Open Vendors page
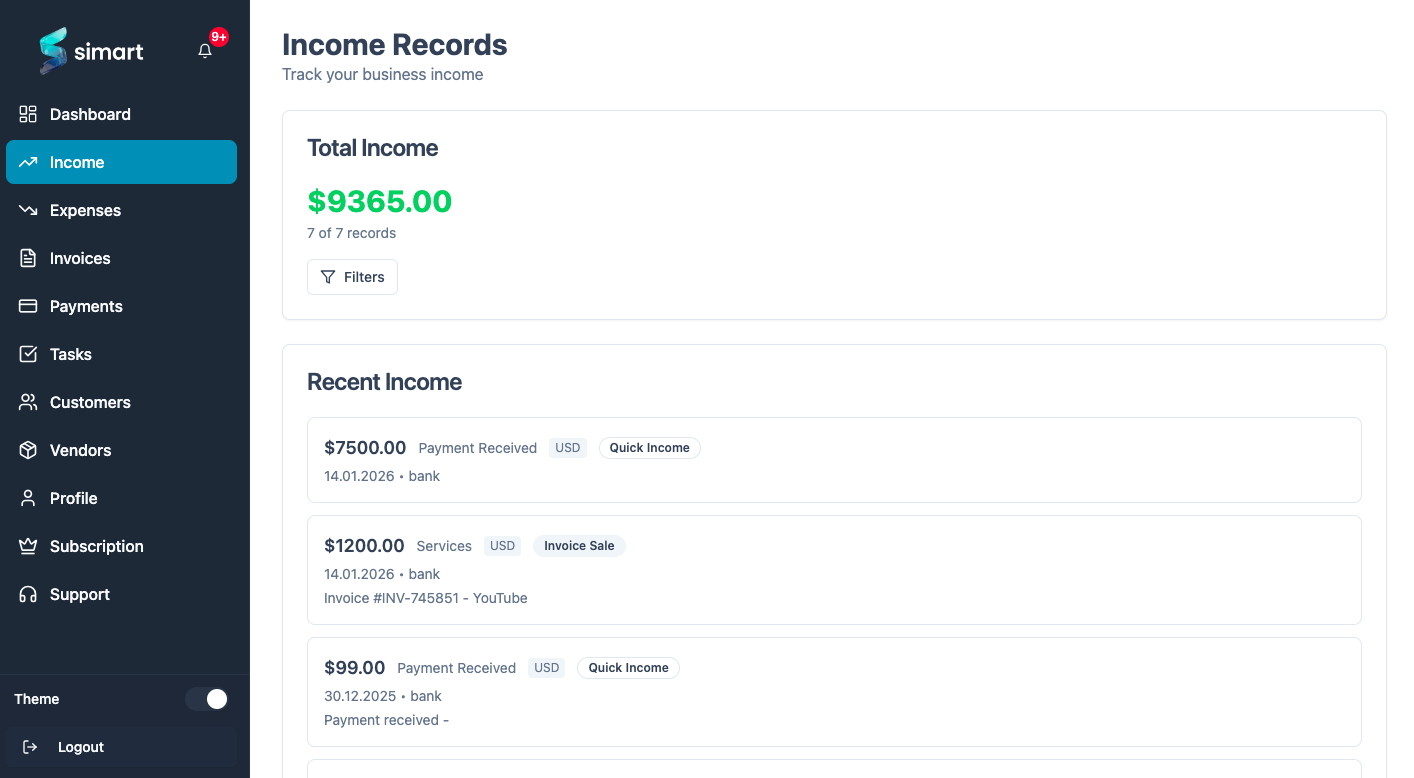1414x778 pixels. pos(121,450)
